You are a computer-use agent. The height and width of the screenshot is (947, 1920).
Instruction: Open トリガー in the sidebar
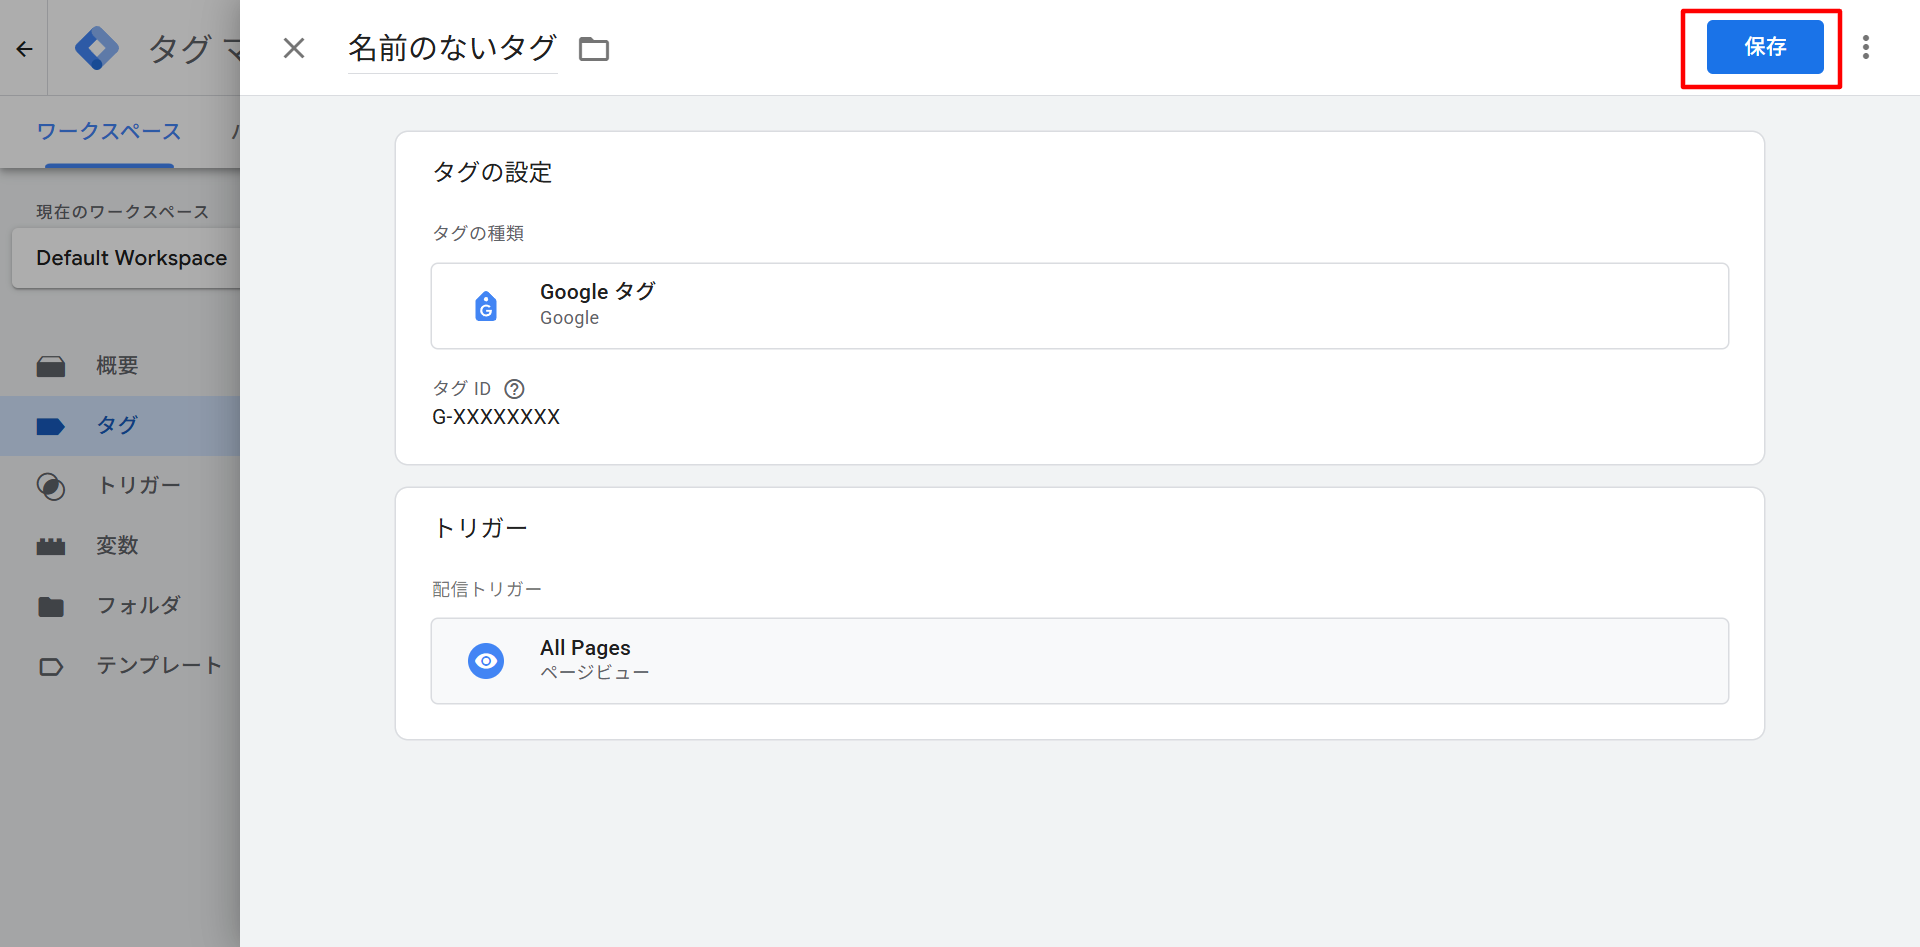(138, 486)
